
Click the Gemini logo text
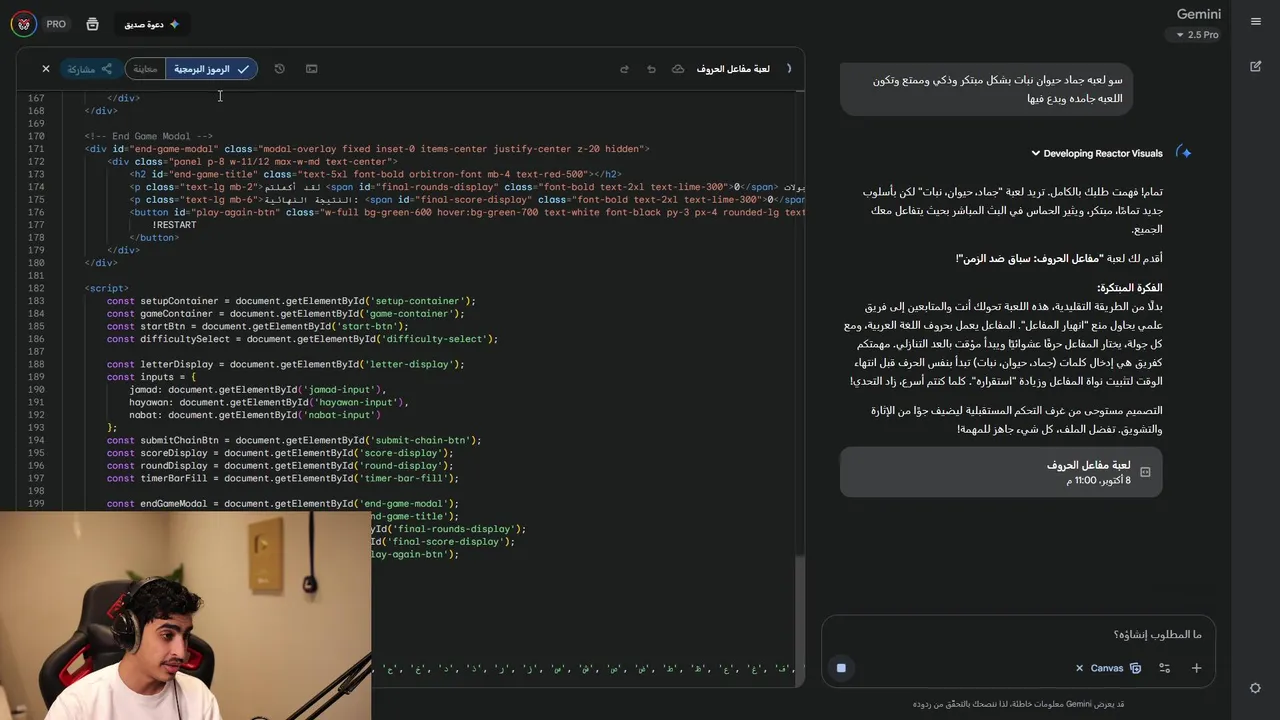[1199, 14]
